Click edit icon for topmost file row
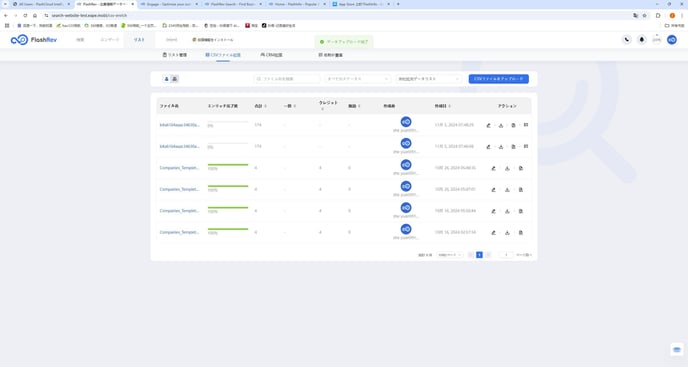The width and height of the screenshot is (688, 367). [488, 125]
